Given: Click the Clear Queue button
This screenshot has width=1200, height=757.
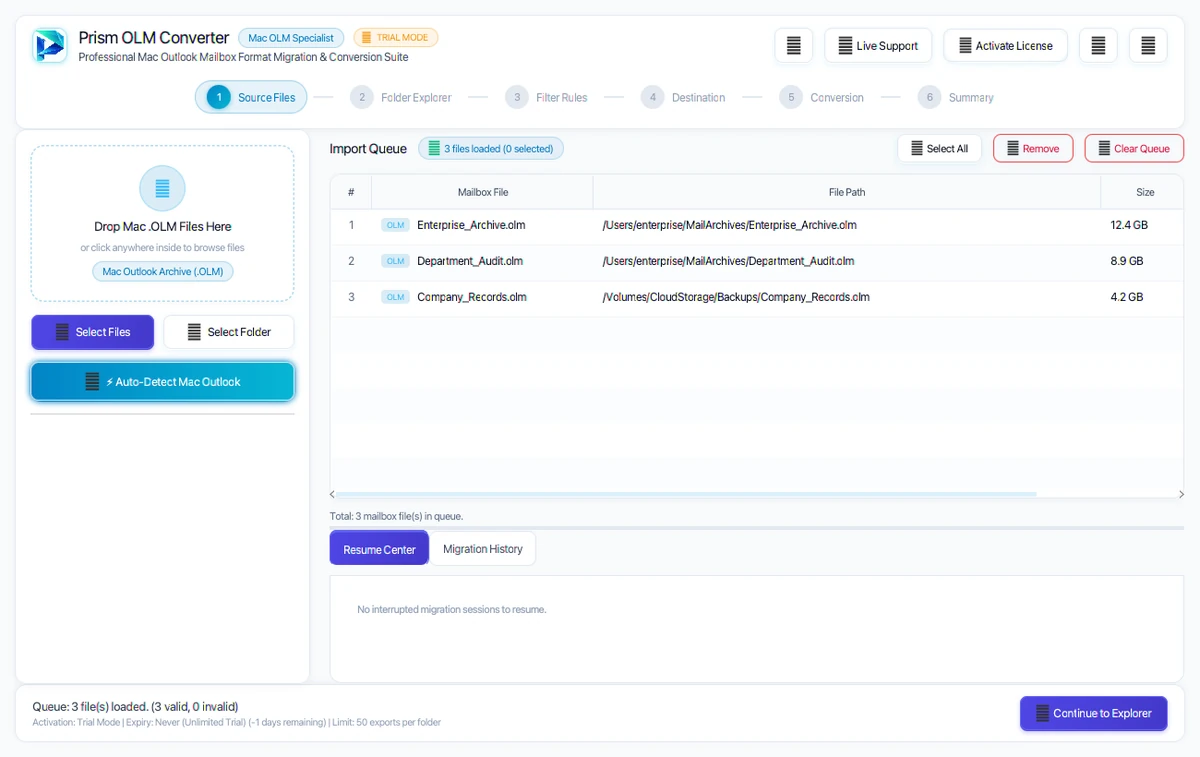Looking at the screenshot, I should (x=1134, y=149).
